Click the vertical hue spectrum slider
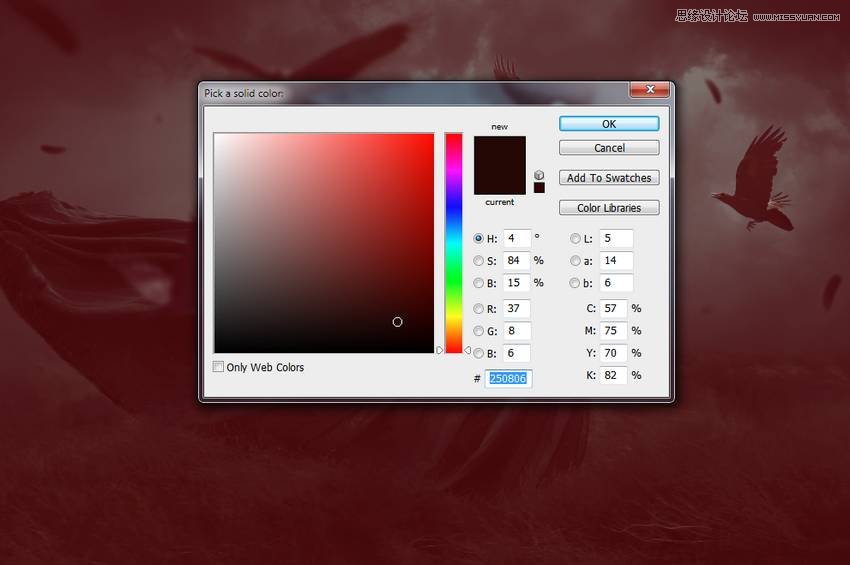 click(x=453, y=242)
